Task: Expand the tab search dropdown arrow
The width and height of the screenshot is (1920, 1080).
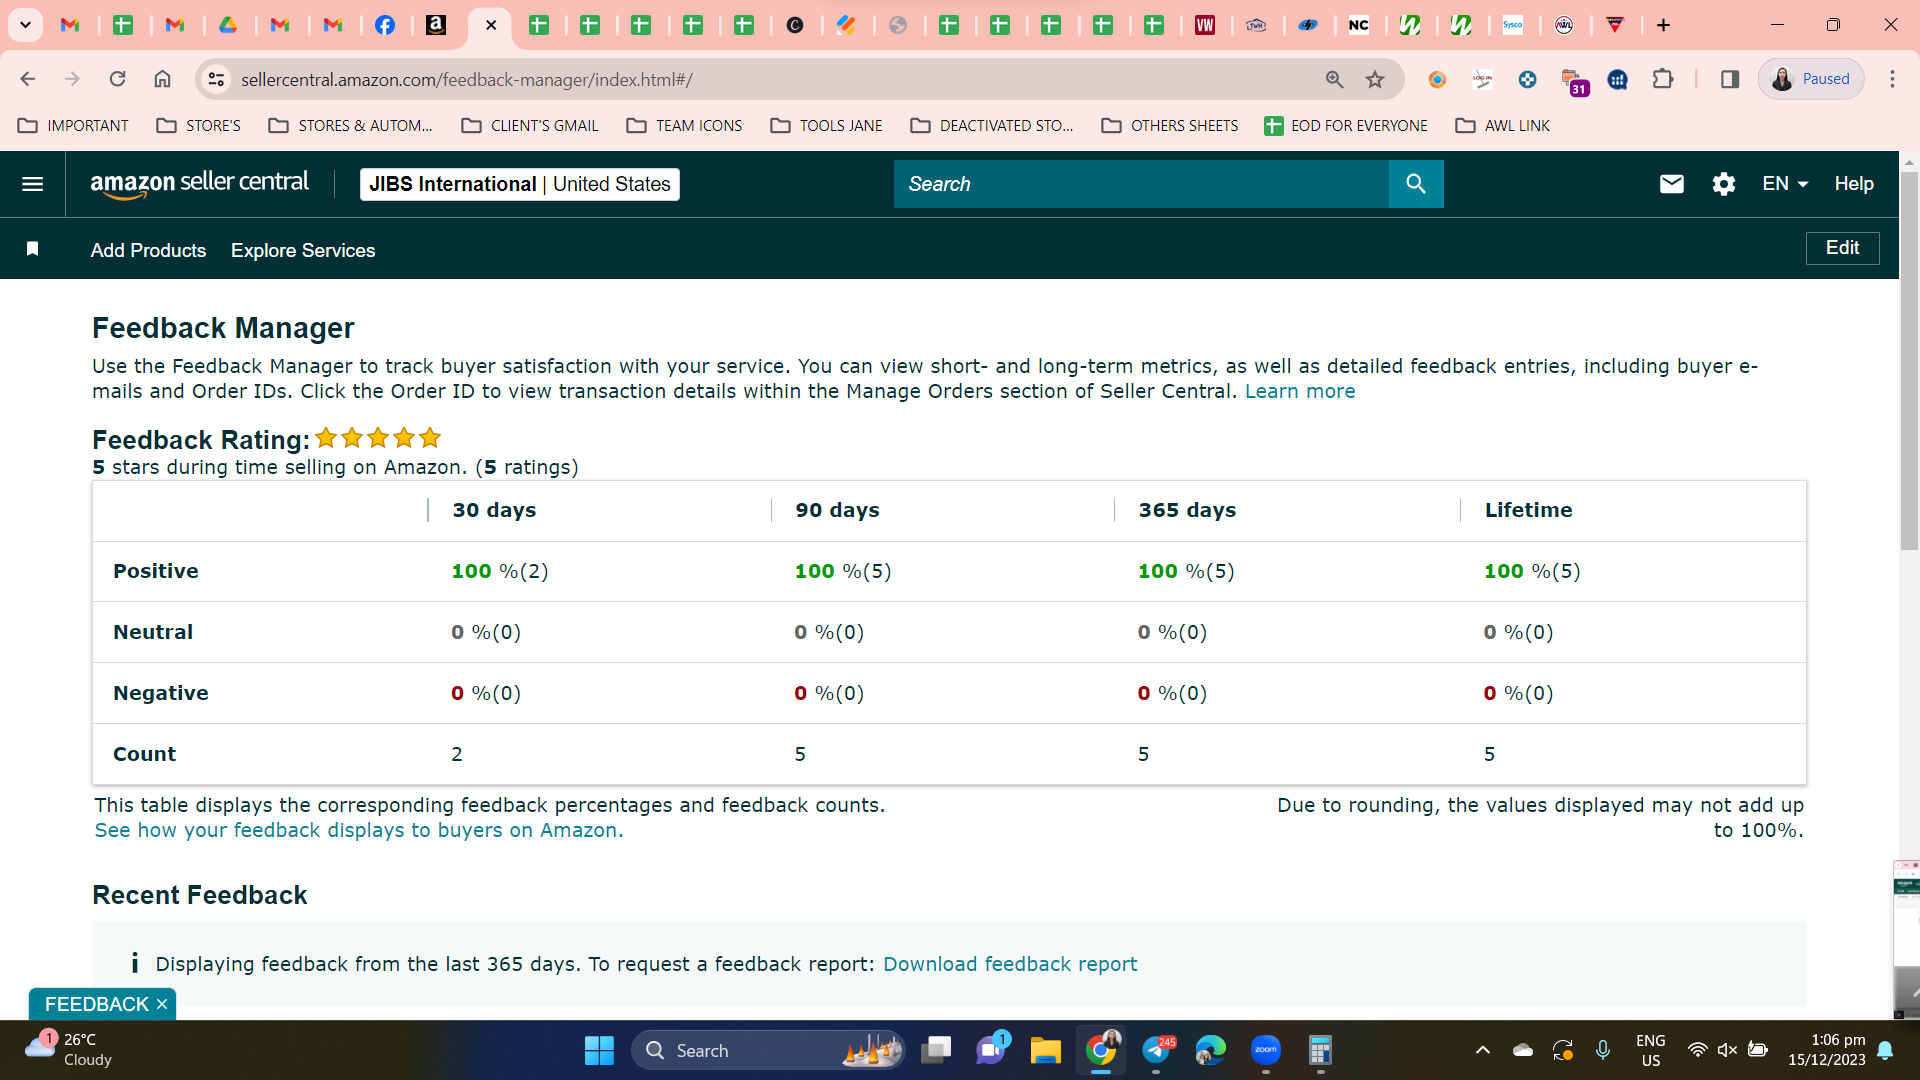Action: pyautogui.click(x=25, y=25)
